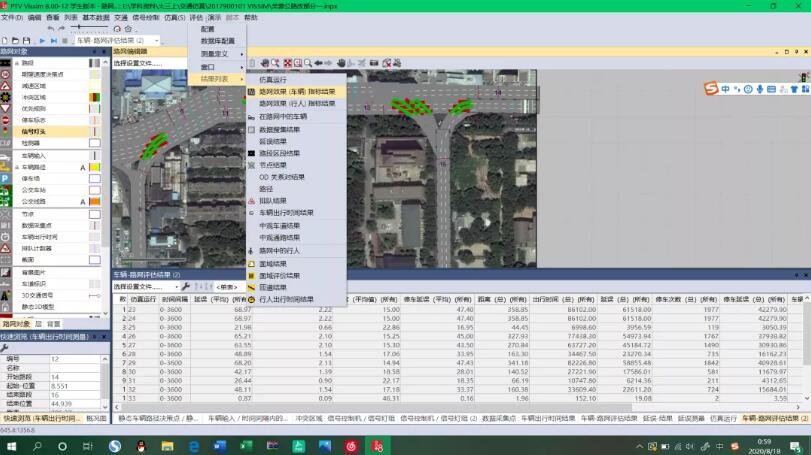The height and width of the screenshot is (455, 811).
Task: Expand the 窗口 submenu
Action: pos(217,67)
